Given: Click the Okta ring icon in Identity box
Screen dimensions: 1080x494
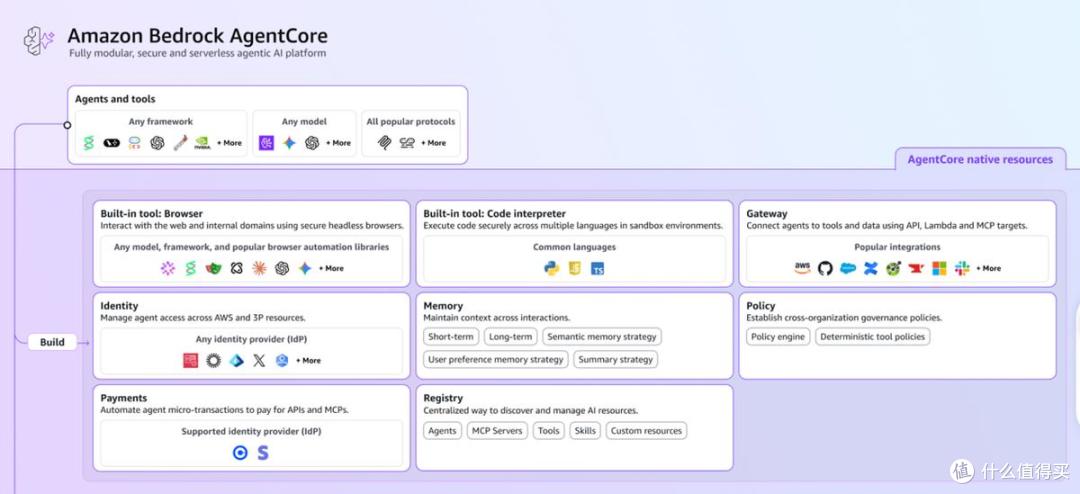Looking at the screenshot, I should tap(214, 360).
